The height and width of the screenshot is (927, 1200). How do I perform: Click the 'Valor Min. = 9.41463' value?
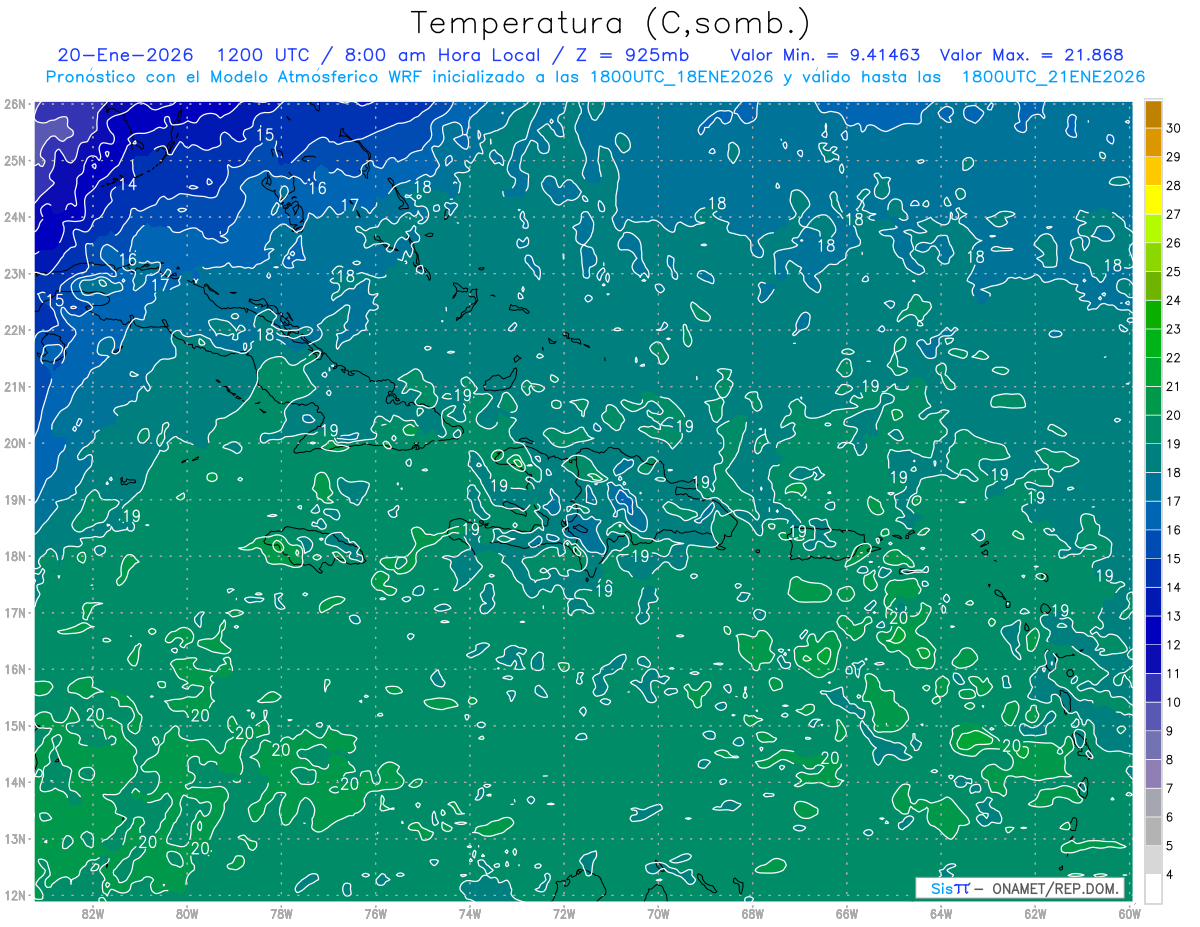825,55
